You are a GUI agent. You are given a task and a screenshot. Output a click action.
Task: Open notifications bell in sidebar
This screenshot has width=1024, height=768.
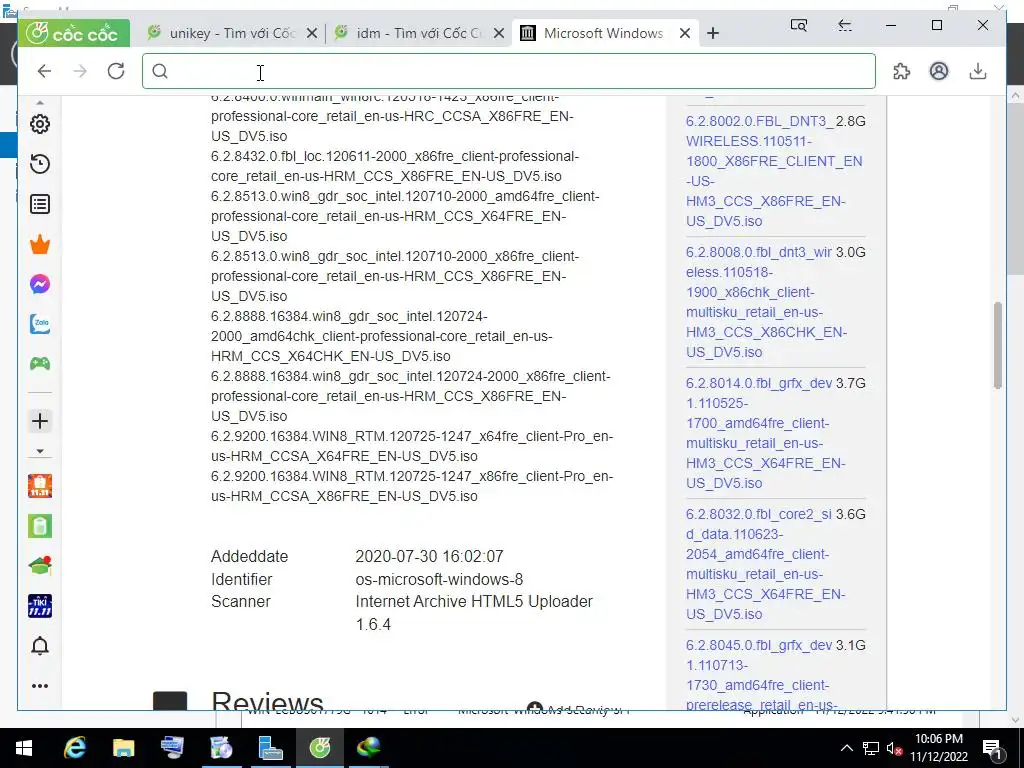(40, 646)
